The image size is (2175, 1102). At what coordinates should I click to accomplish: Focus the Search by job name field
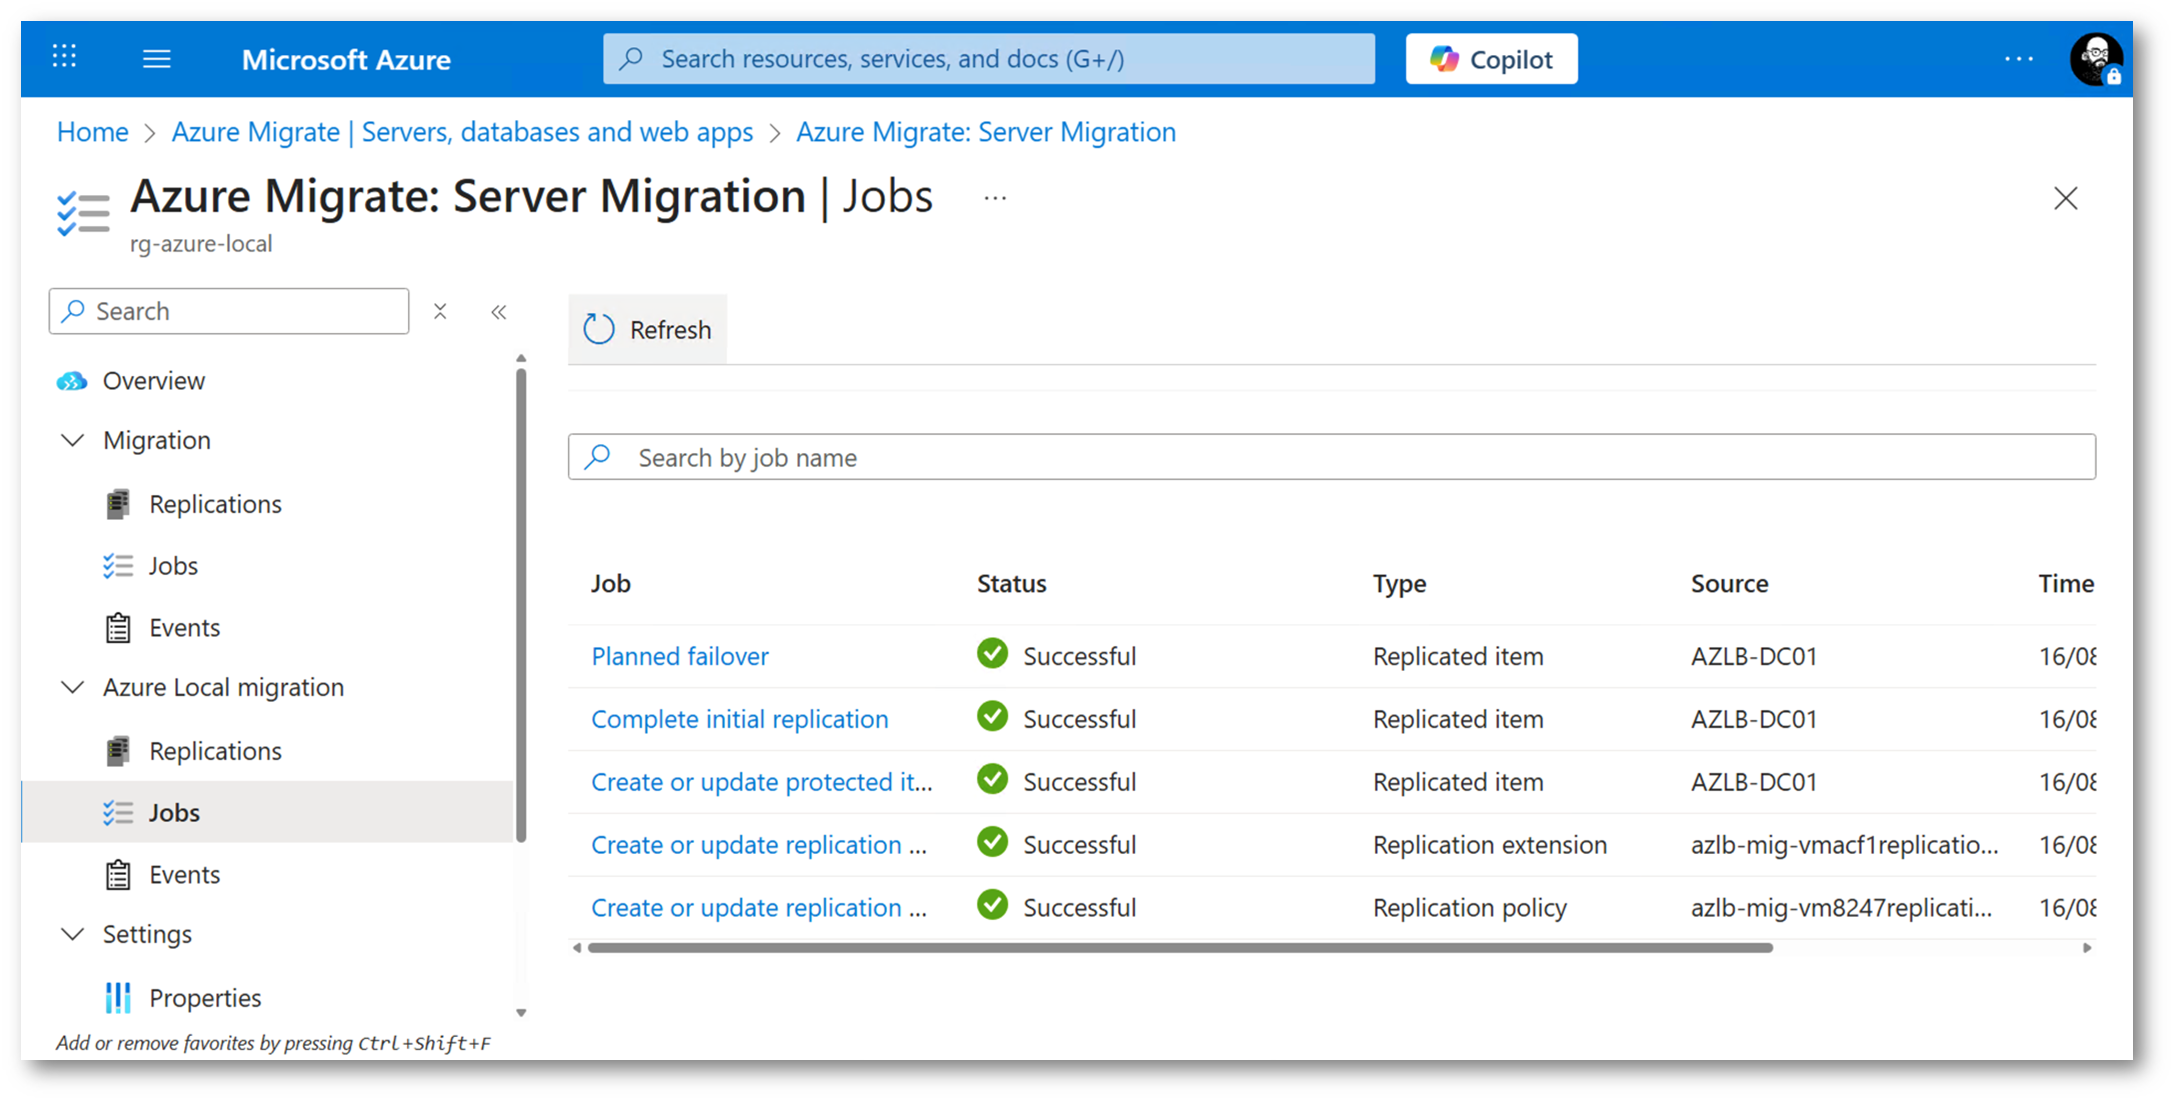[1340, 457]
